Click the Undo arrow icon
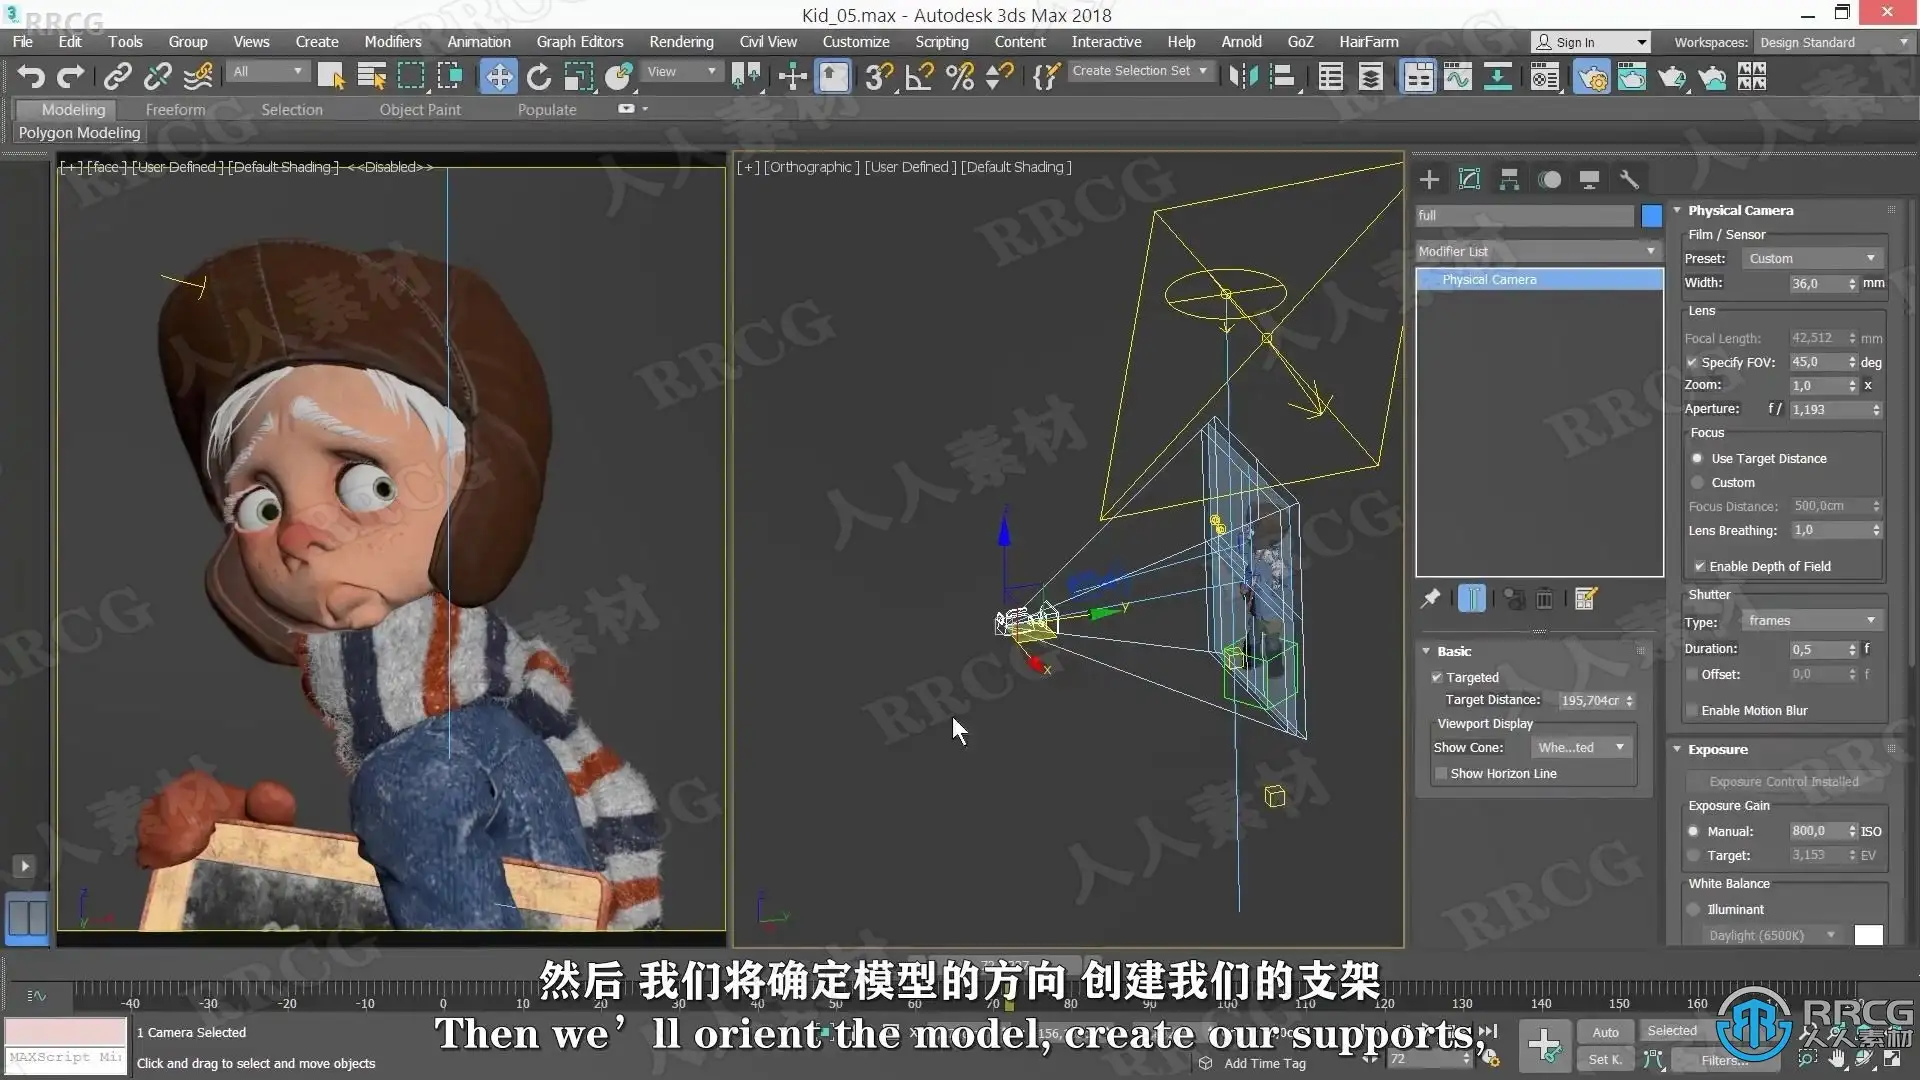 (31, 76)
